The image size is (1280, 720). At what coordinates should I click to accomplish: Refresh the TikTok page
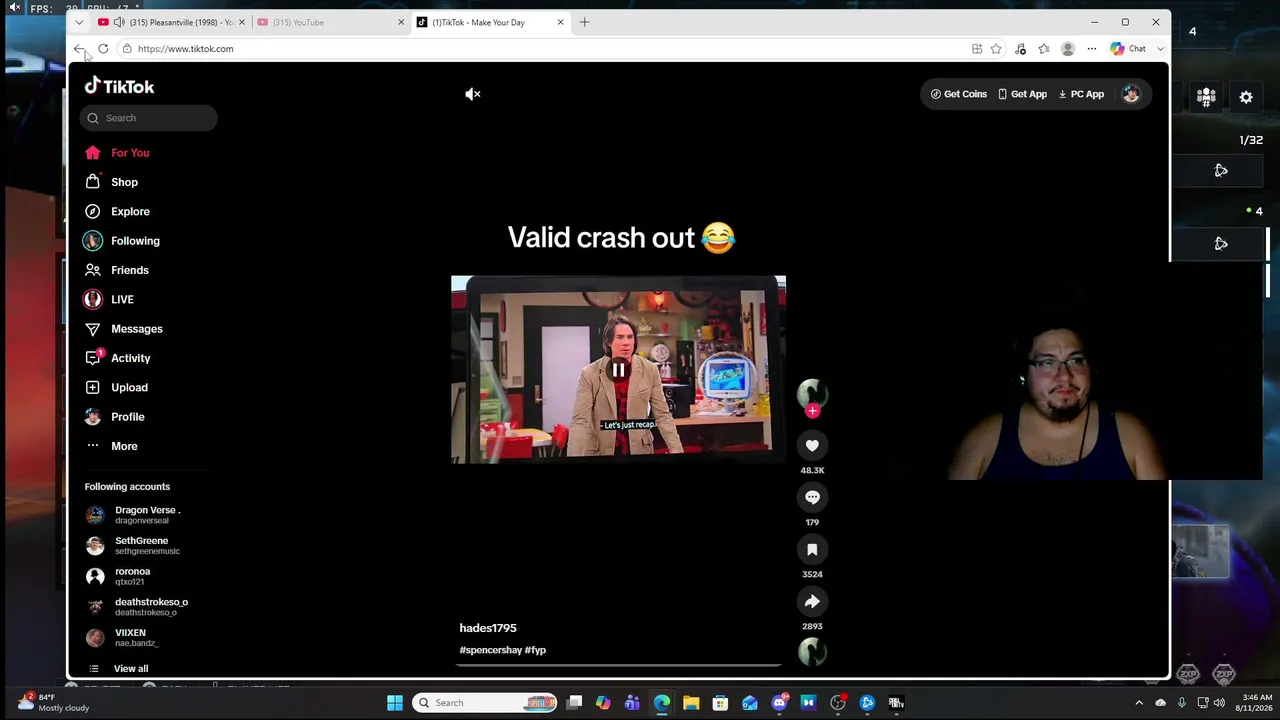pyautogui.click(x=103, y=49)
